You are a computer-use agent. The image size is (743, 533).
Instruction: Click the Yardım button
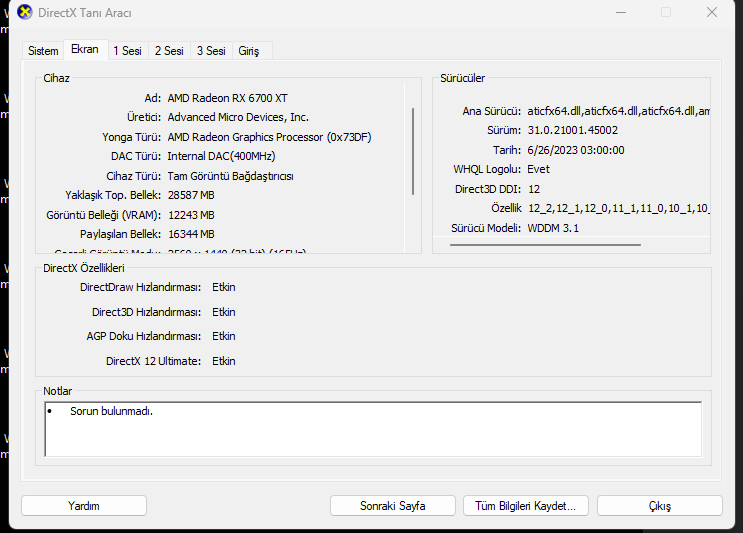84,506
